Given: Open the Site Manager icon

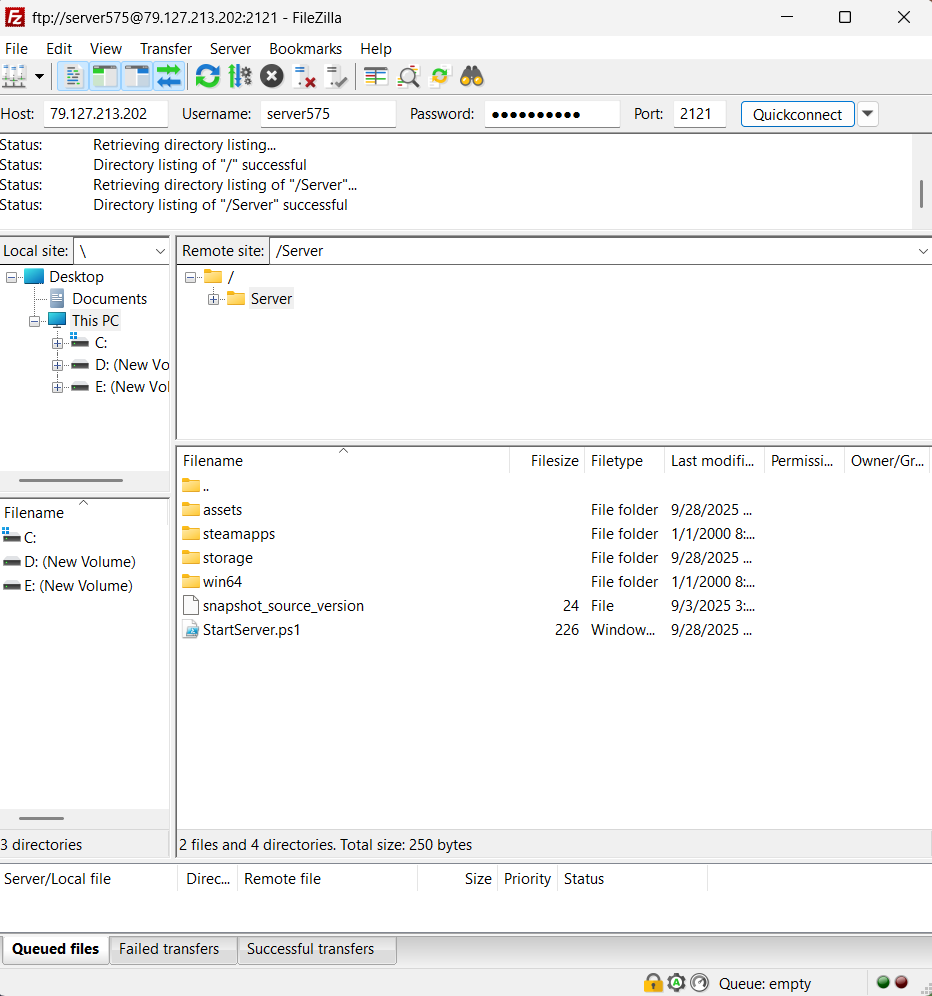Looking at the screenshot, I should [x=15, y=76].
